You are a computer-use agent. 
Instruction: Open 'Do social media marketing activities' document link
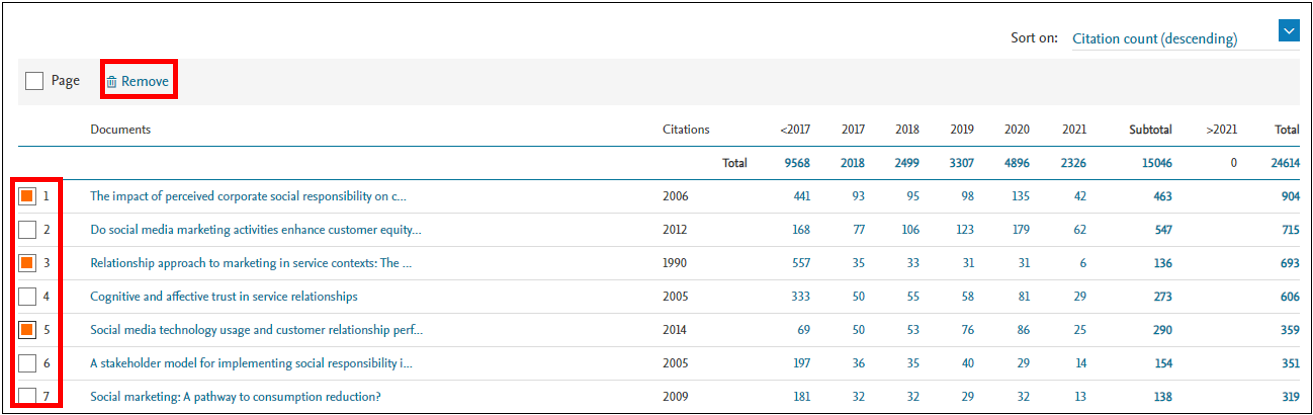point(255,230)
